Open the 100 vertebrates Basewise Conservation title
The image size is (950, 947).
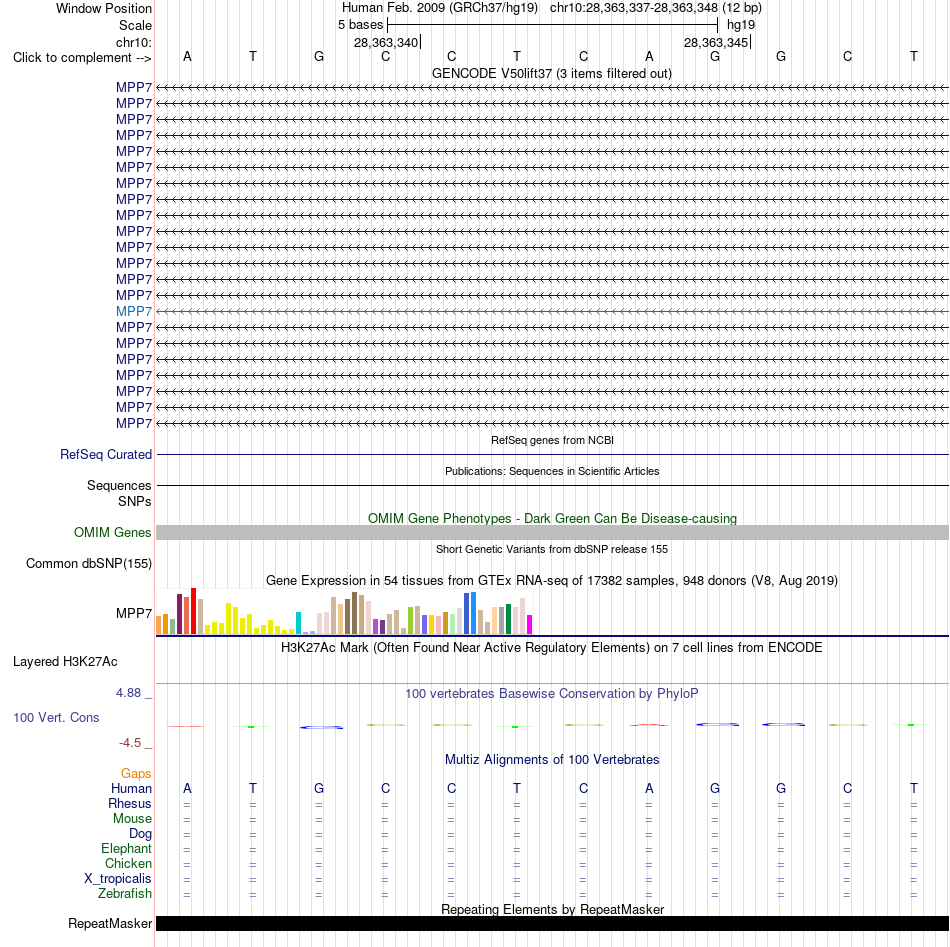pos(552,694)
